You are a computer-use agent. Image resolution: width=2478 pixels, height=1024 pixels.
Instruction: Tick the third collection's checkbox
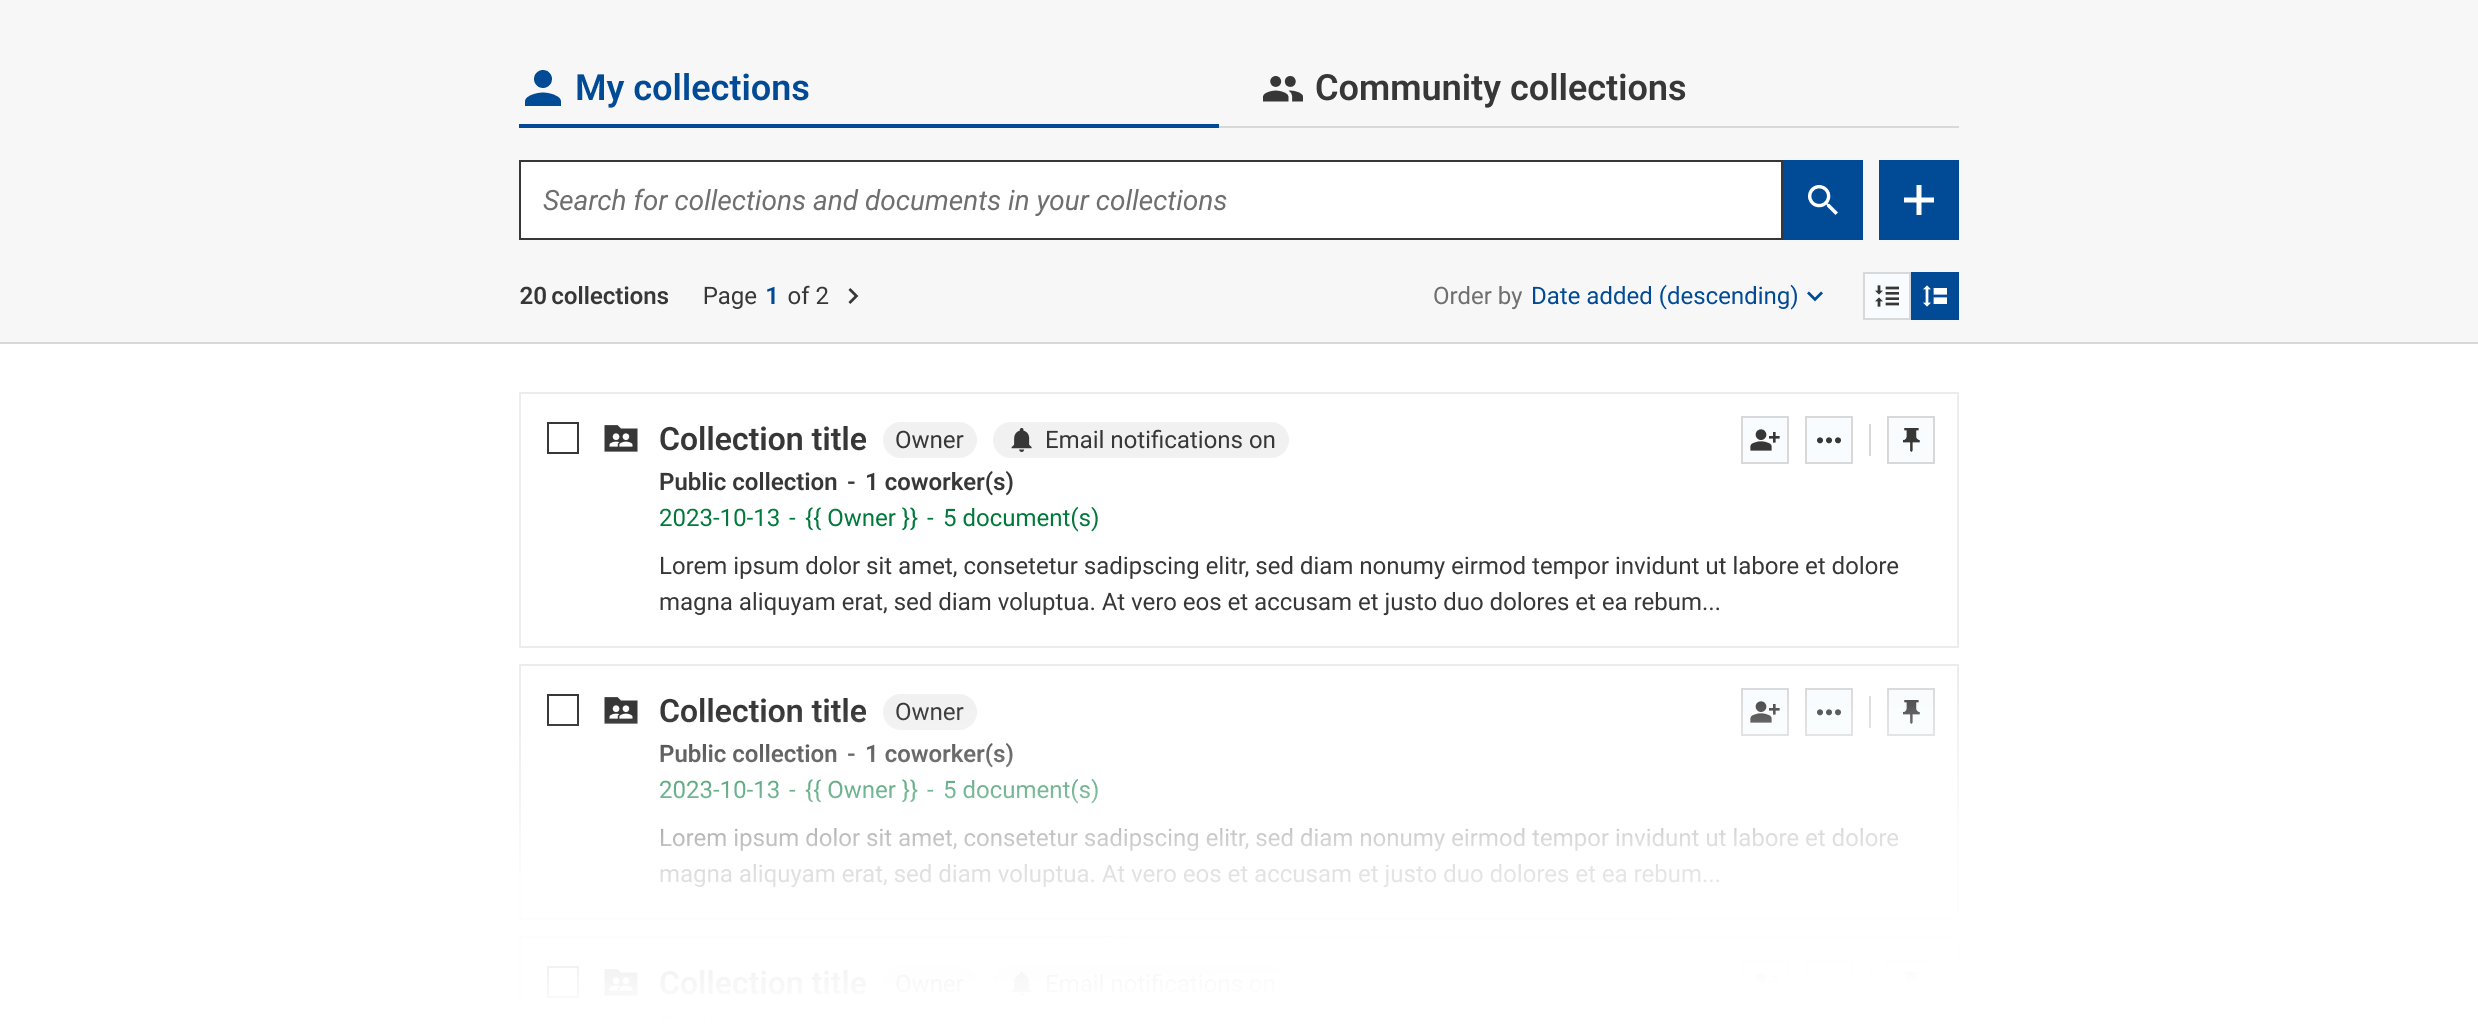[x=562, y=982]
